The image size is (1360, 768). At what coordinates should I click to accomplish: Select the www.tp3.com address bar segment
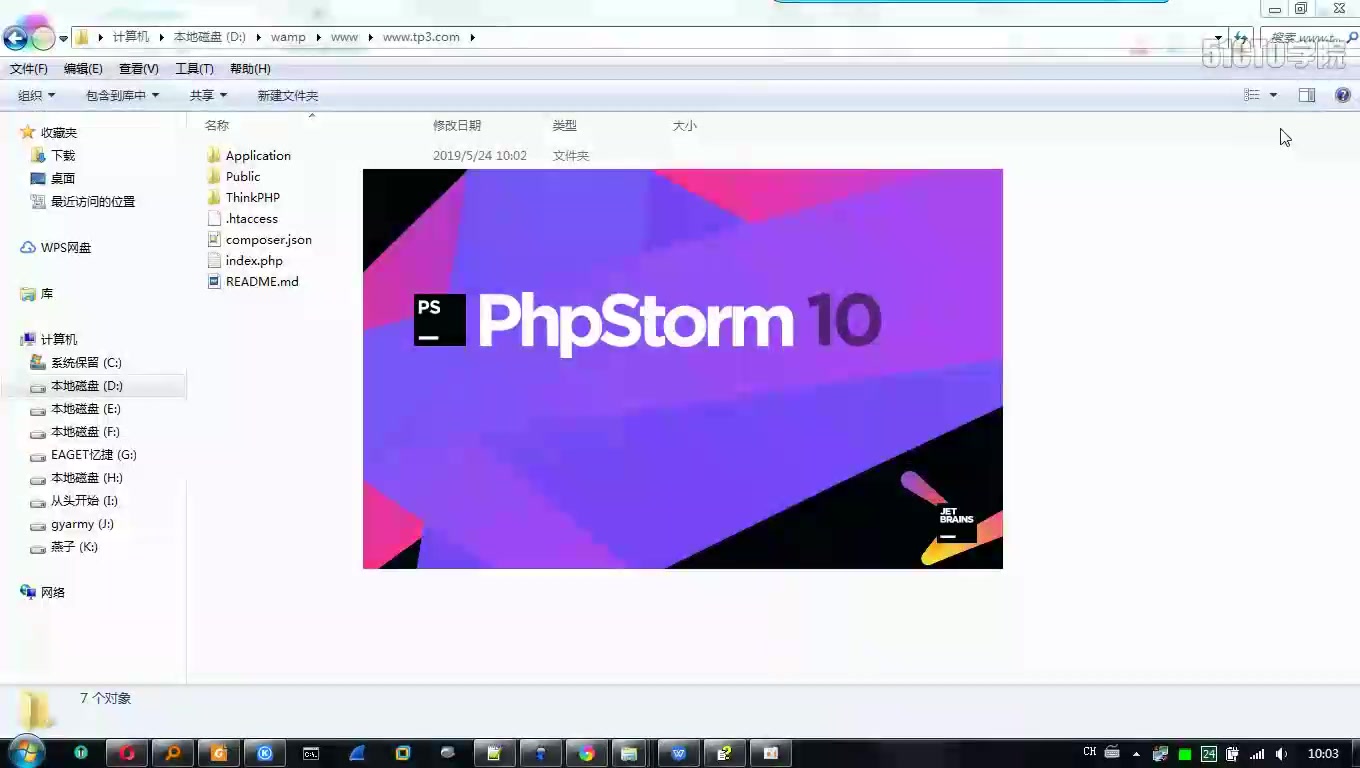(x=421, y=37)
